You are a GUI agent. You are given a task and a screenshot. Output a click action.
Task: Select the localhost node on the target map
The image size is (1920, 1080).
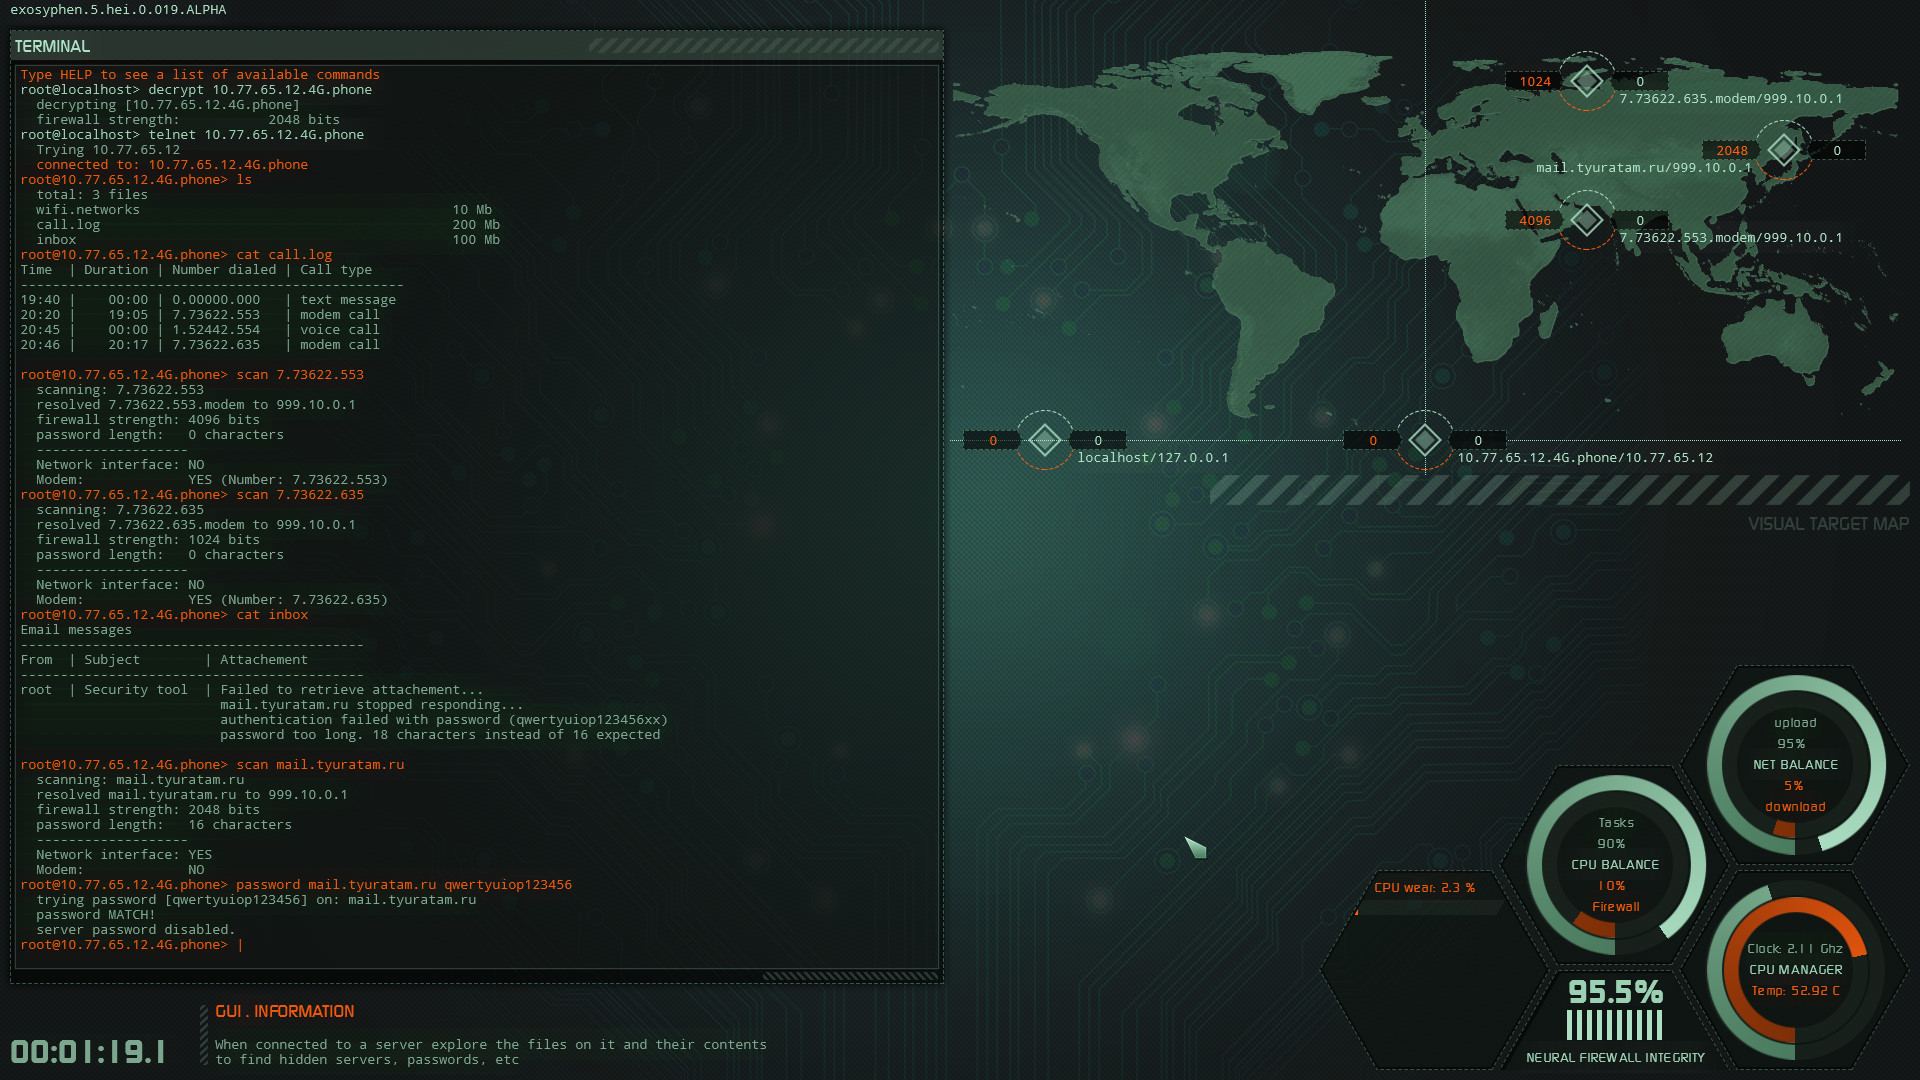(1044, 440)
